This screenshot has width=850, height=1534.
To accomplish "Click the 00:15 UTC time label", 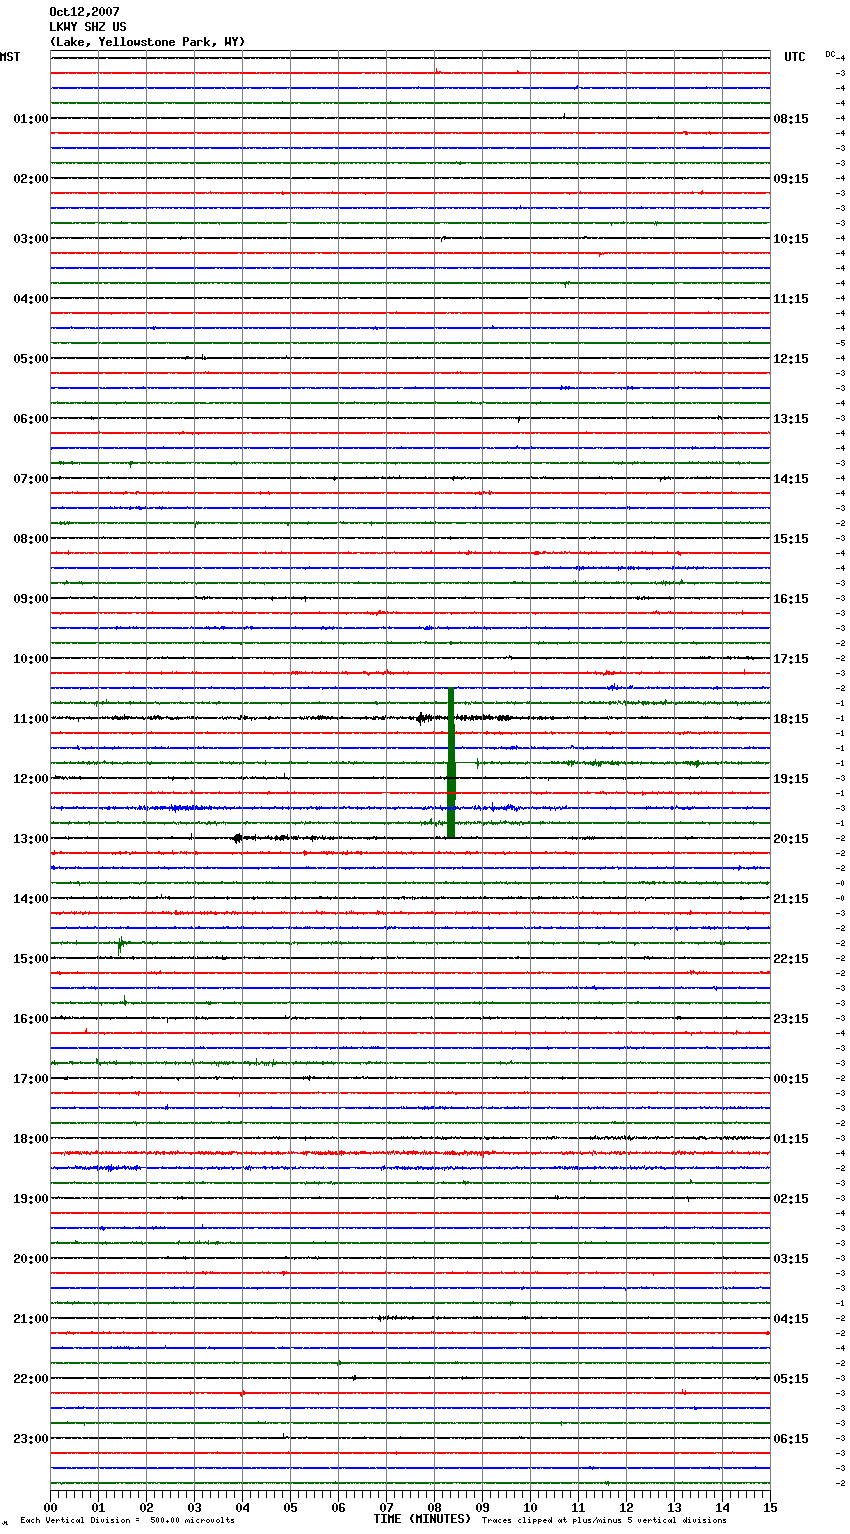I will 791,1079.
